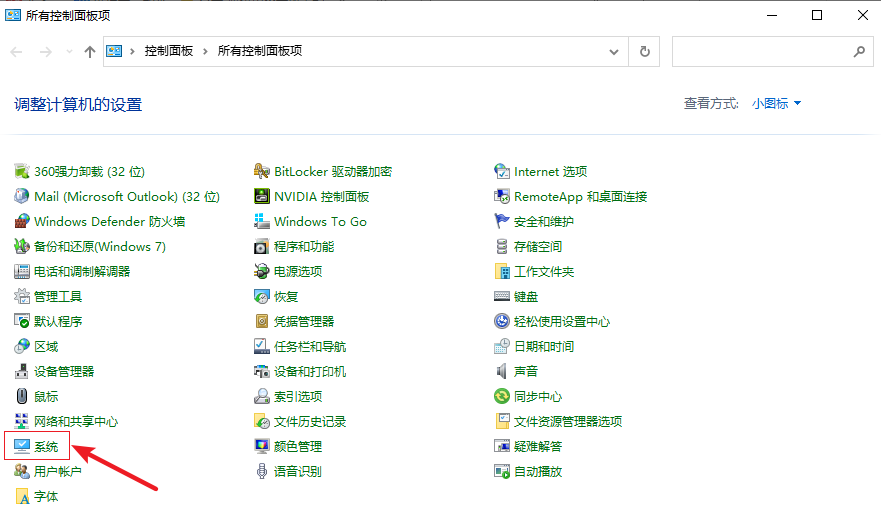This screenshot has height=511, width=881.
Task: Expand the address bar history dropdown arrow
Action: point(614,51)
